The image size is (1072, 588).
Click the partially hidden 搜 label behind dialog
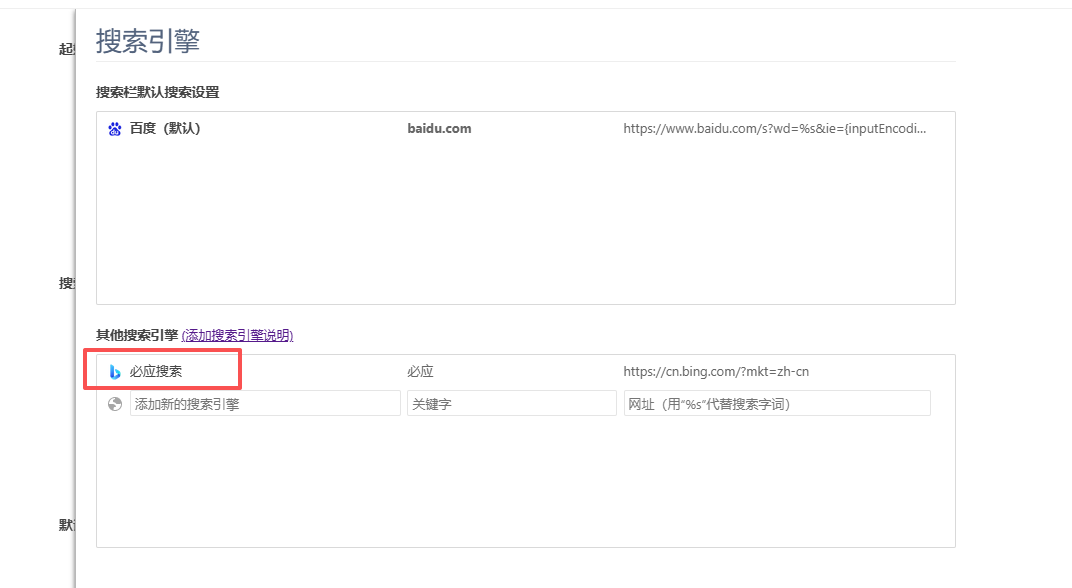(x=66, y=284)
